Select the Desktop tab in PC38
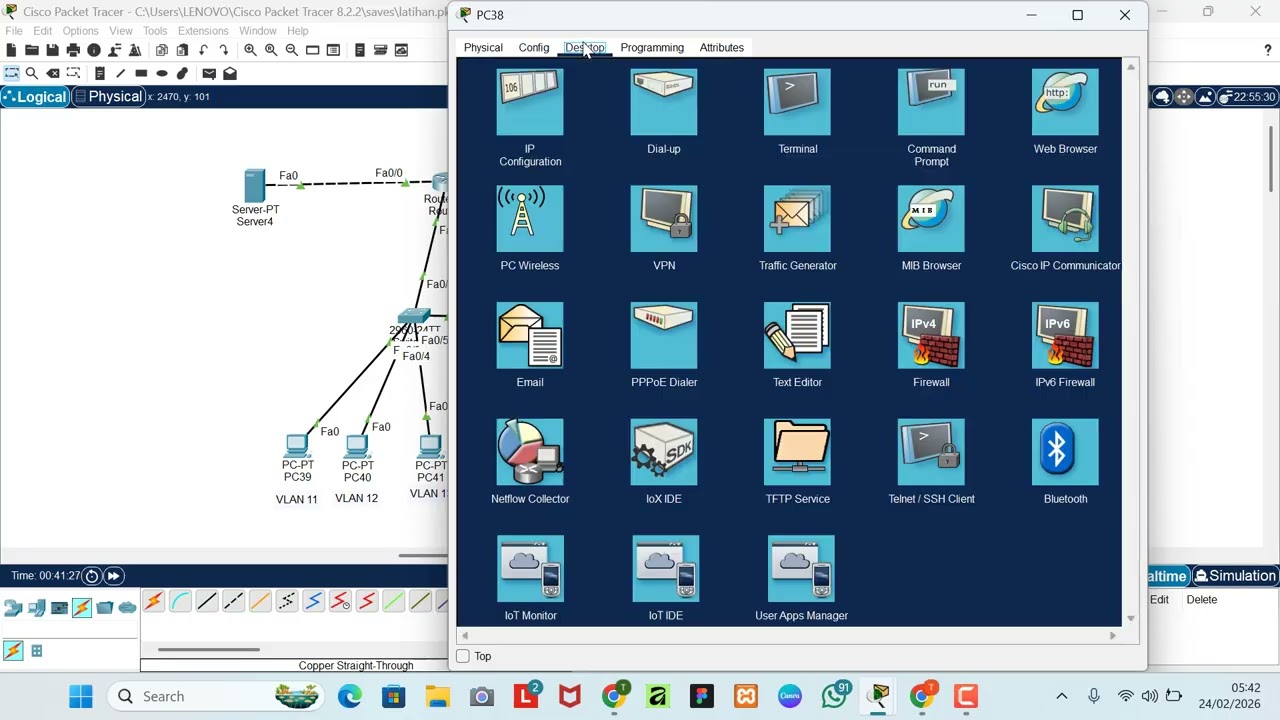The image size is (1280, 720). tap(585, 47)
